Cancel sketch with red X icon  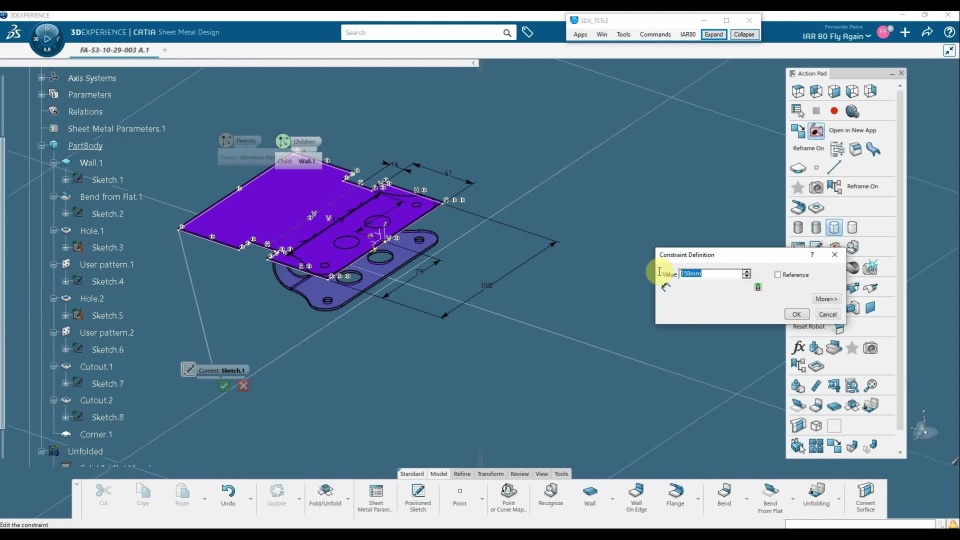[243, 386]
